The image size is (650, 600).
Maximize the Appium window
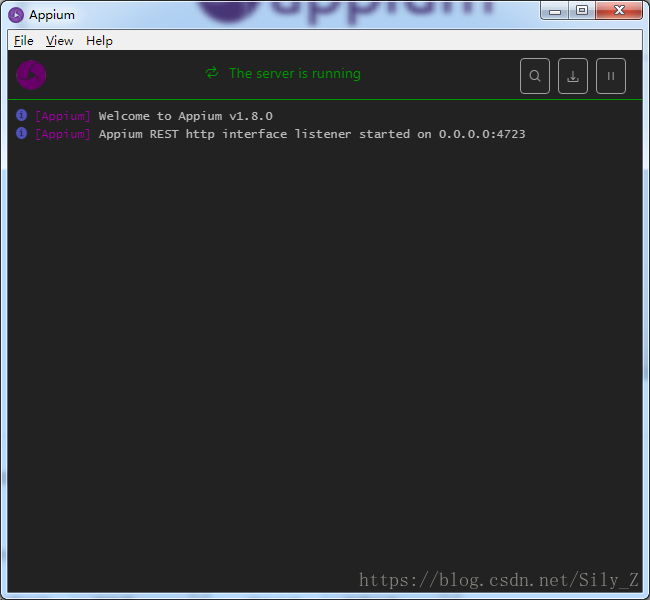click(582, 10)
